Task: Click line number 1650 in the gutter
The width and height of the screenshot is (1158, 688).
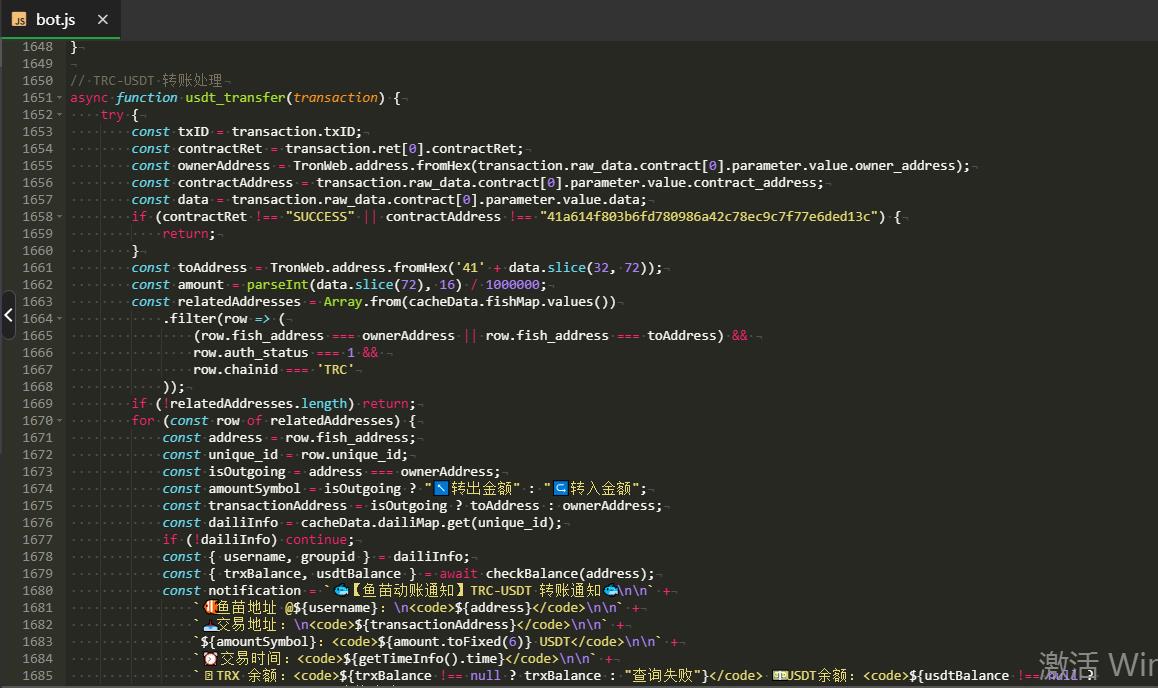Action: 37,81
